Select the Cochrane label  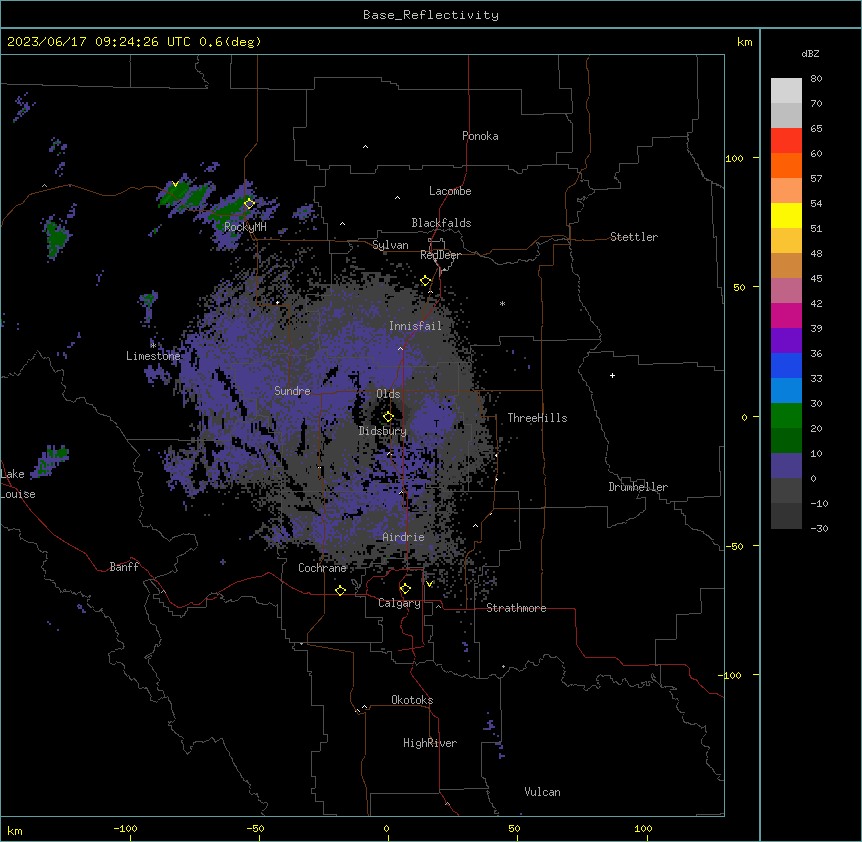[322, 568]
